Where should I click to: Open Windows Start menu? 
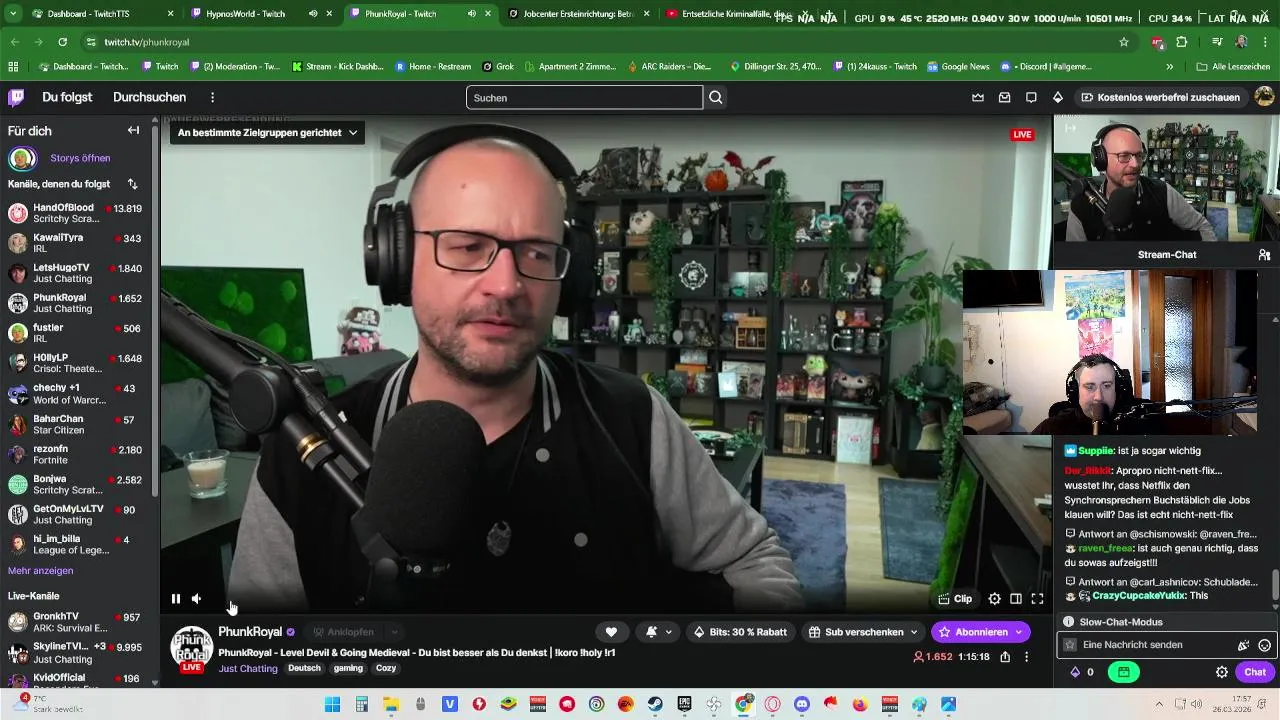click(332, 704)
